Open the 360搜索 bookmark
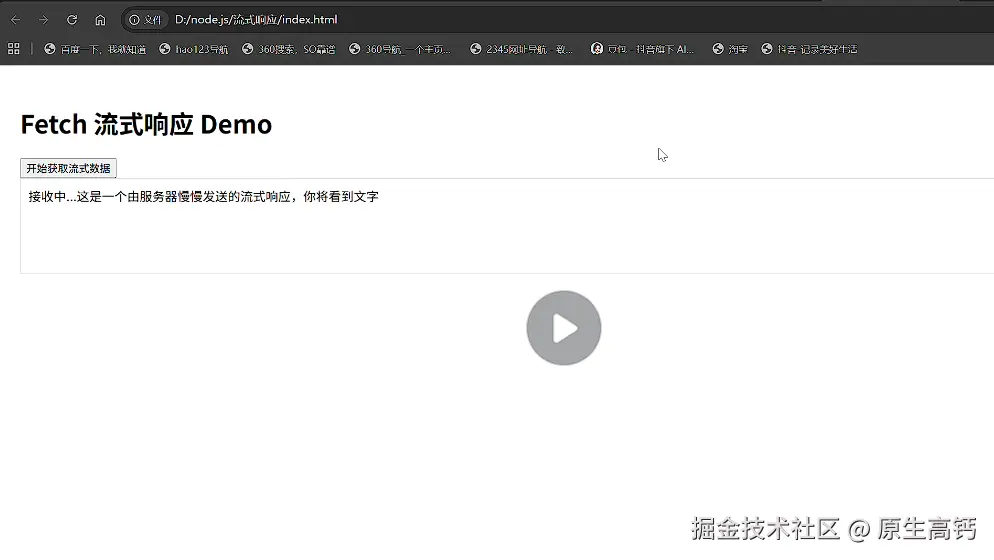 288,49
